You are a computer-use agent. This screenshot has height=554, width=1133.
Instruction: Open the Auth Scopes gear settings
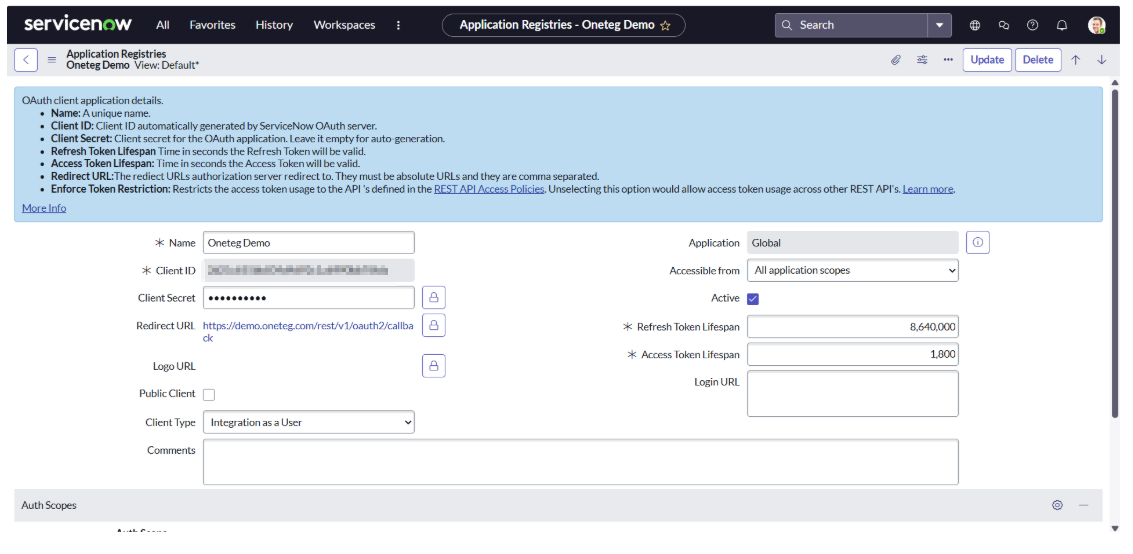(x=1057, y=506)
